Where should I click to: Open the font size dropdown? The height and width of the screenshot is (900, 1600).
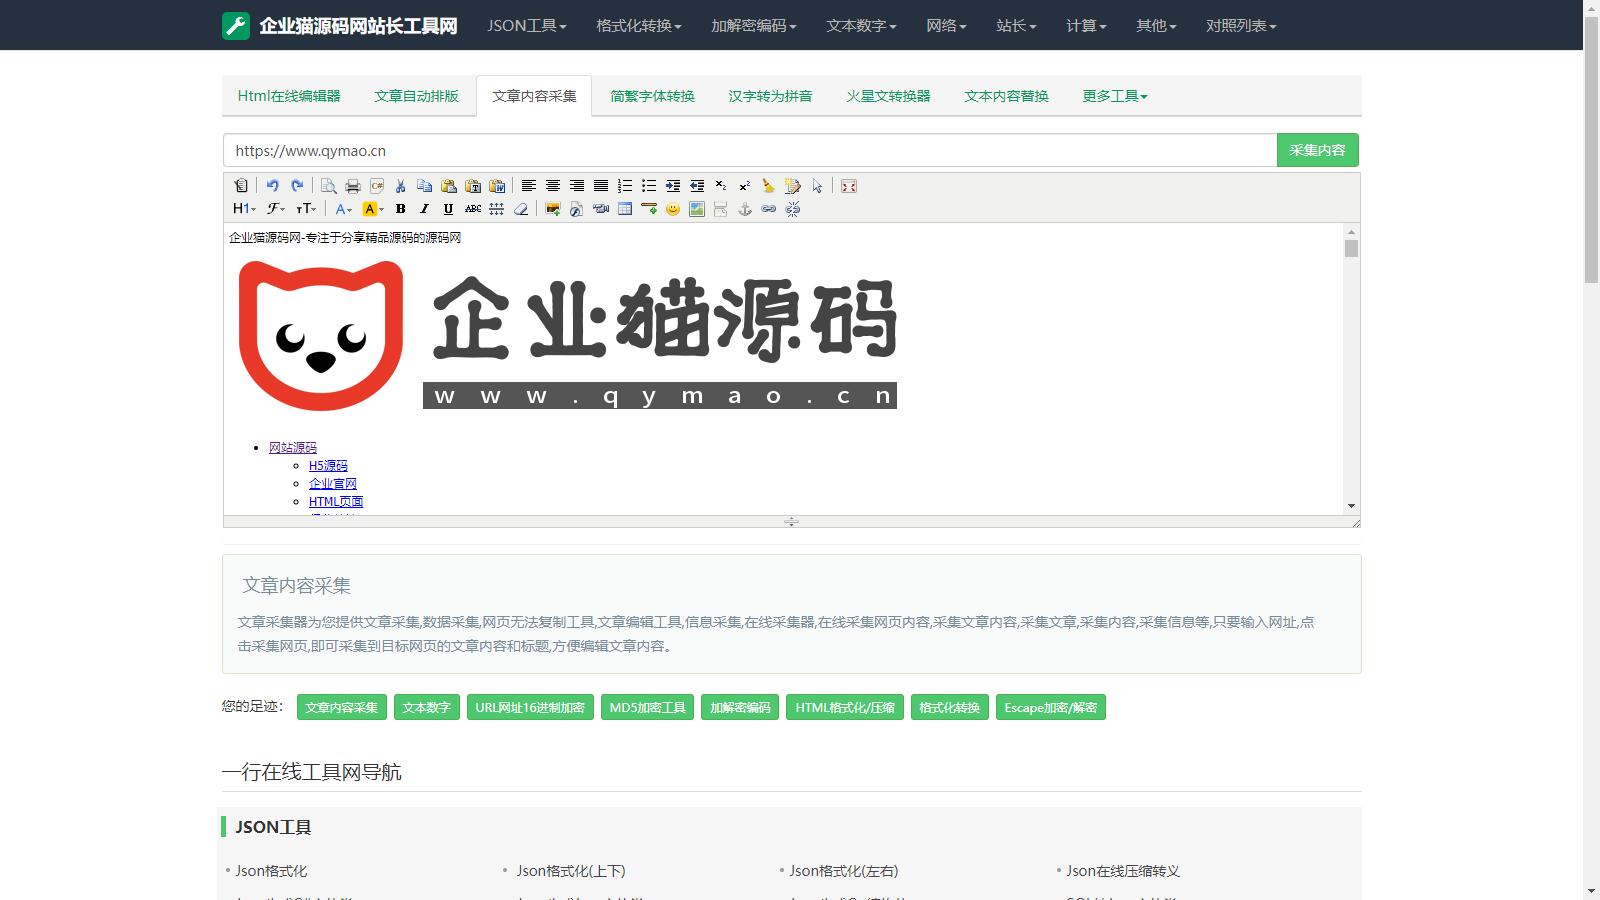click(306, 209)
